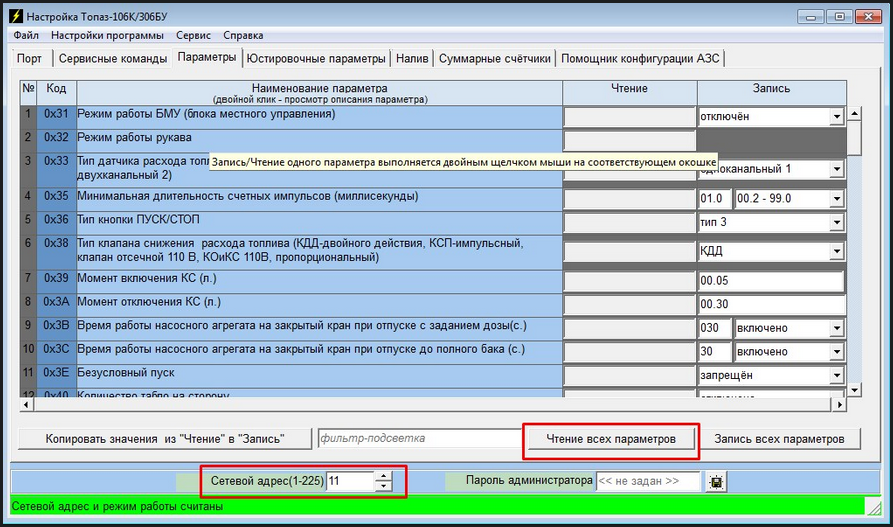Expand 'включено' dropdown in row 0x3C
The width and height of the screenshot is (893, 527).
[836, 352]
